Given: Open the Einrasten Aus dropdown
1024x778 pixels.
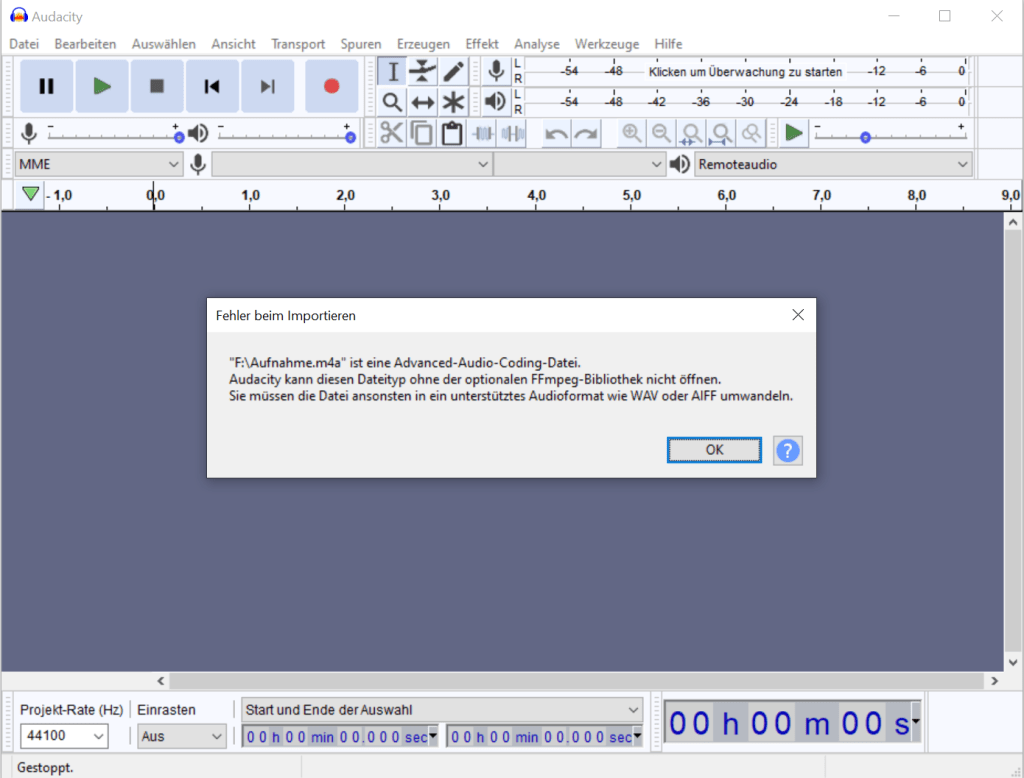Looking at the screenshot, I should coord(182,736).
